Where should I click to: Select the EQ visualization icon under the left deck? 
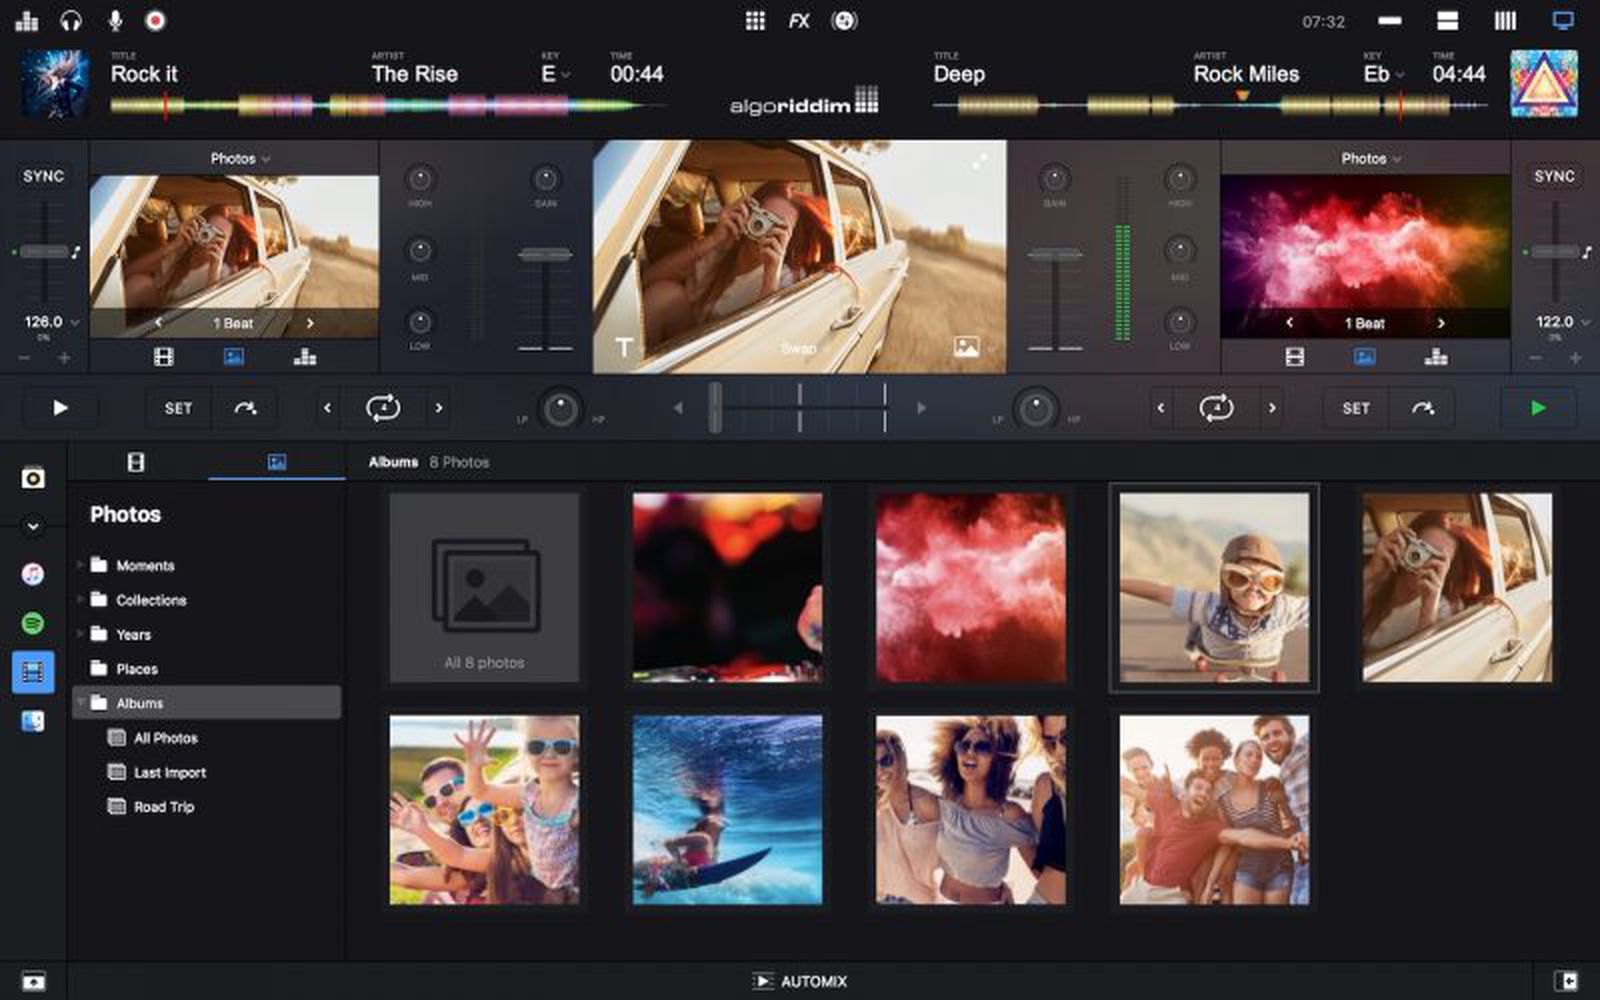pyautogui.click(x=305, y=356)
